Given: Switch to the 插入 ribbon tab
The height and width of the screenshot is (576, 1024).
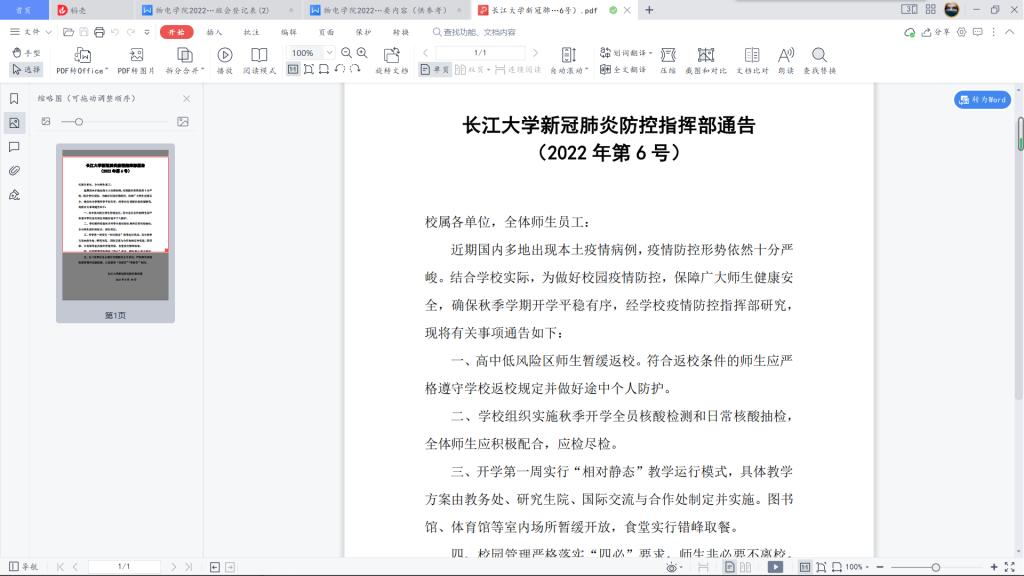Looking at the screenshot, I should click(214, 32).
